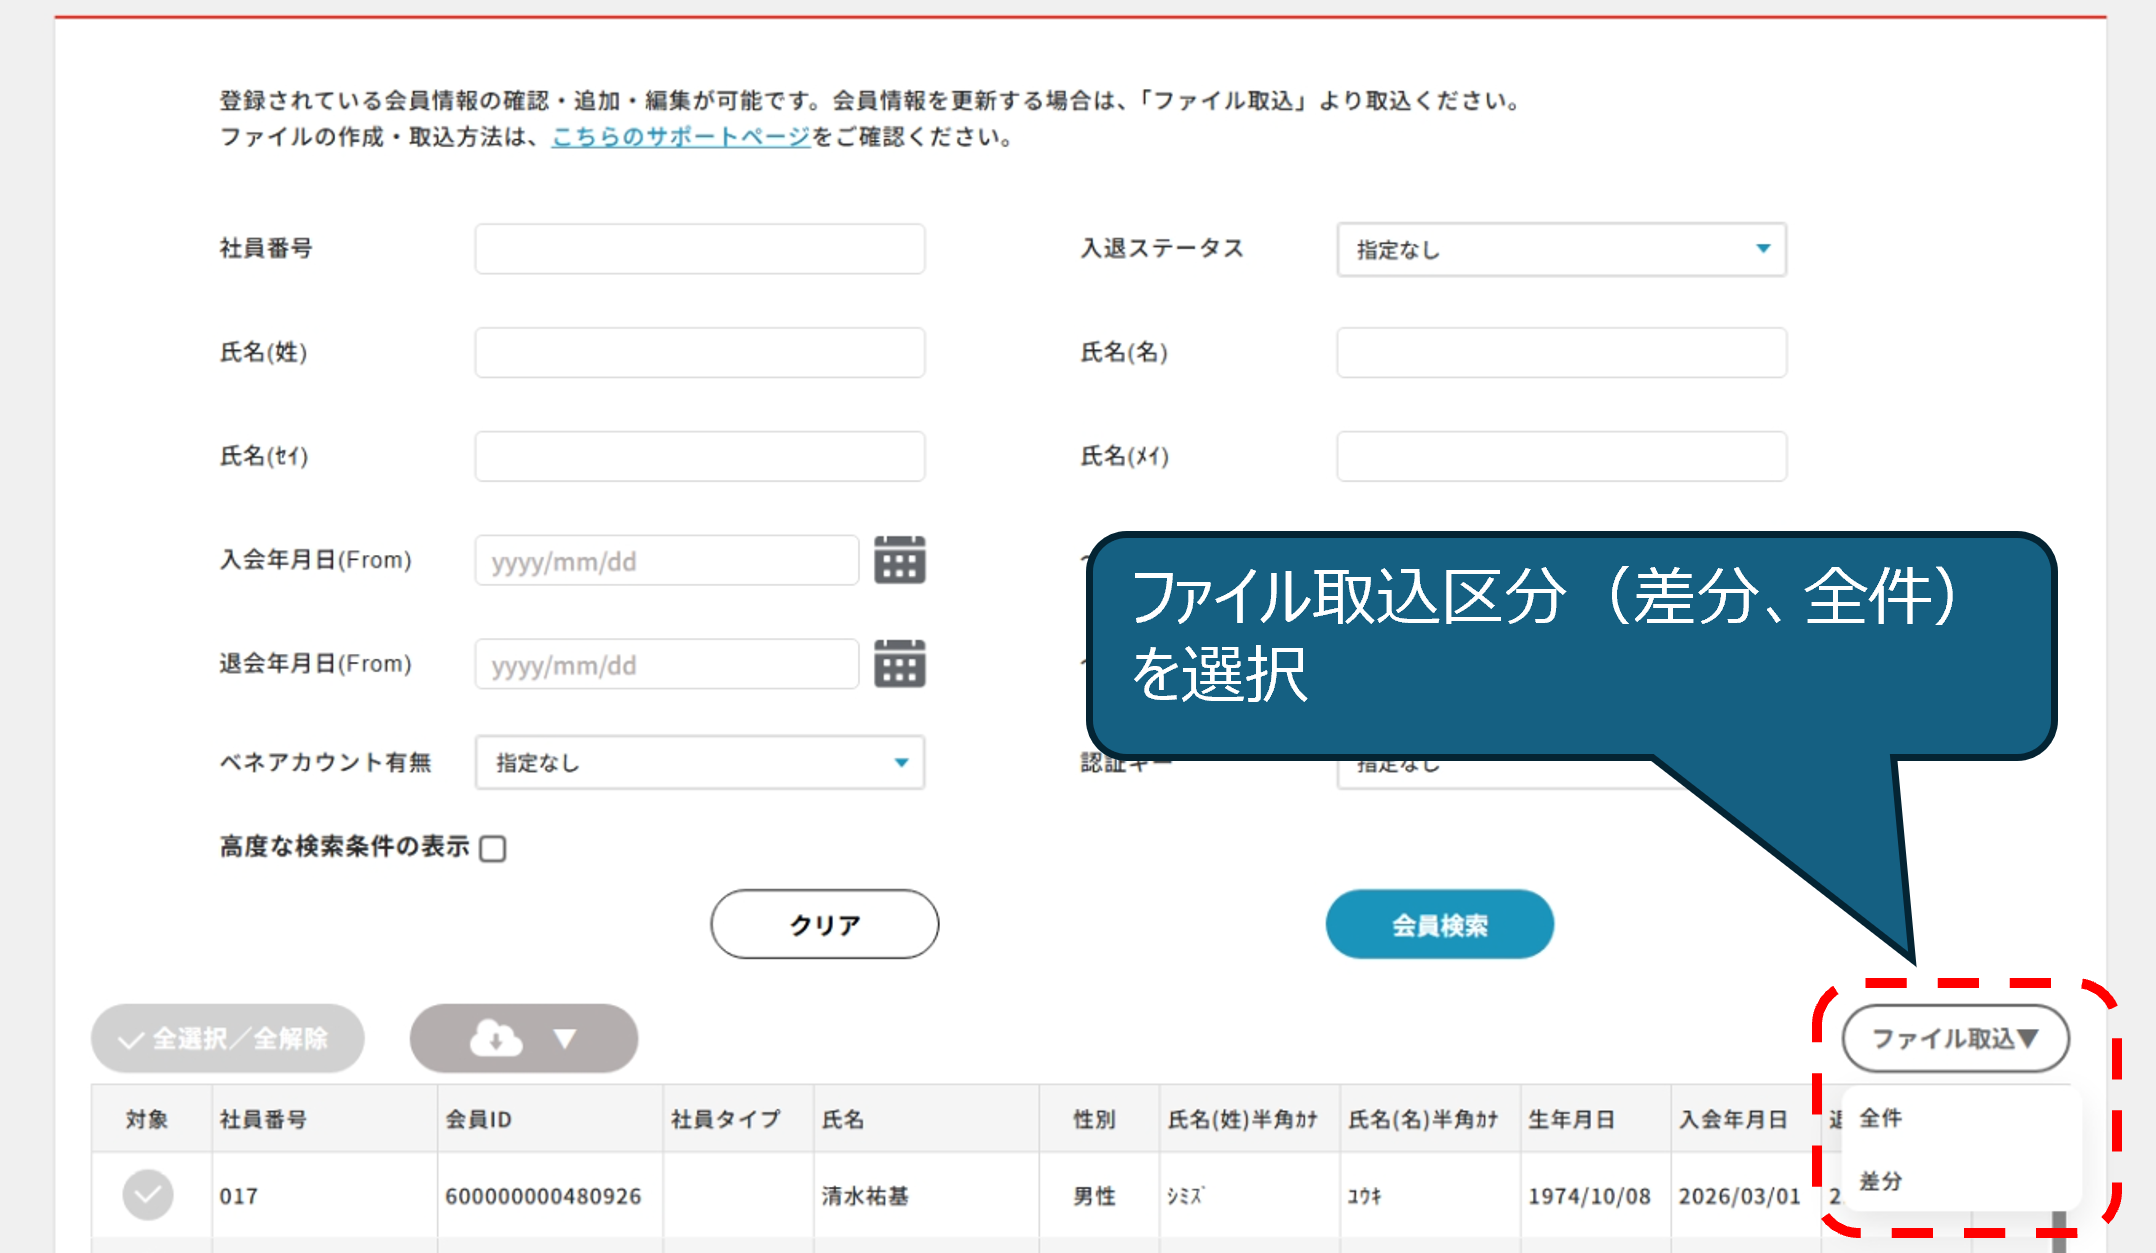Image resolution: width=2156 pixels, height=1253 pixels.
Task: Select 差分 from file import menu
Action: coord(1881,1181)
